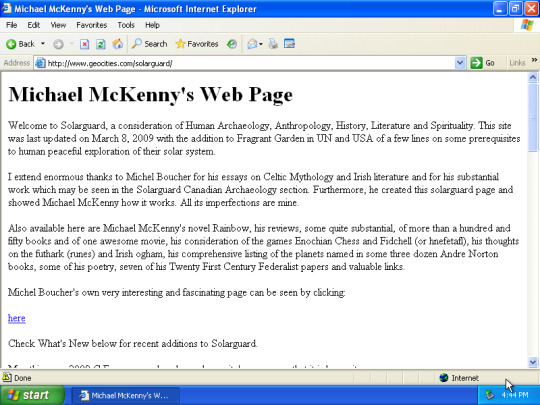Click the green Go button

(x=482, y=63)
